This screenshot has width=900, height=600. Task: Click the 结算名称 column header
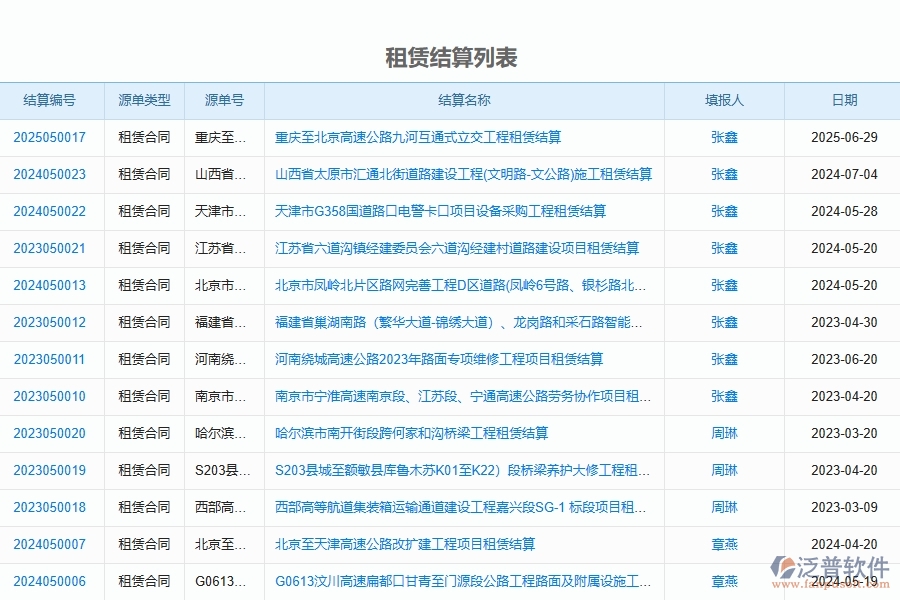click(x=464, y=100)
